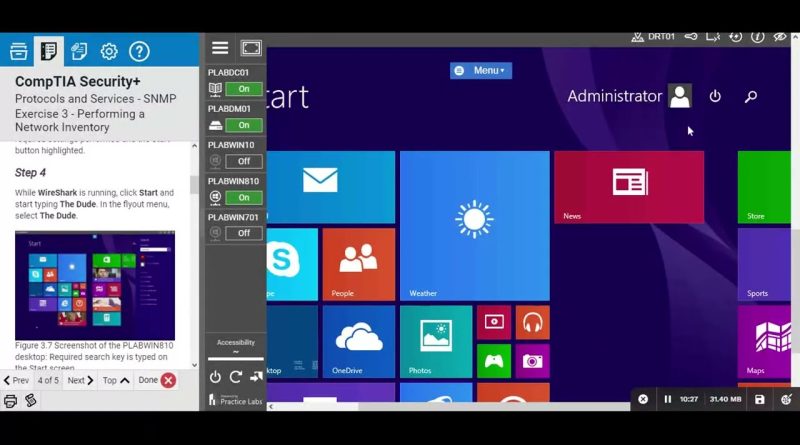This screenshot has height=445, width=800.
Task: Open the Store tile
Action: pyautogui.click(x=764, y=187)
